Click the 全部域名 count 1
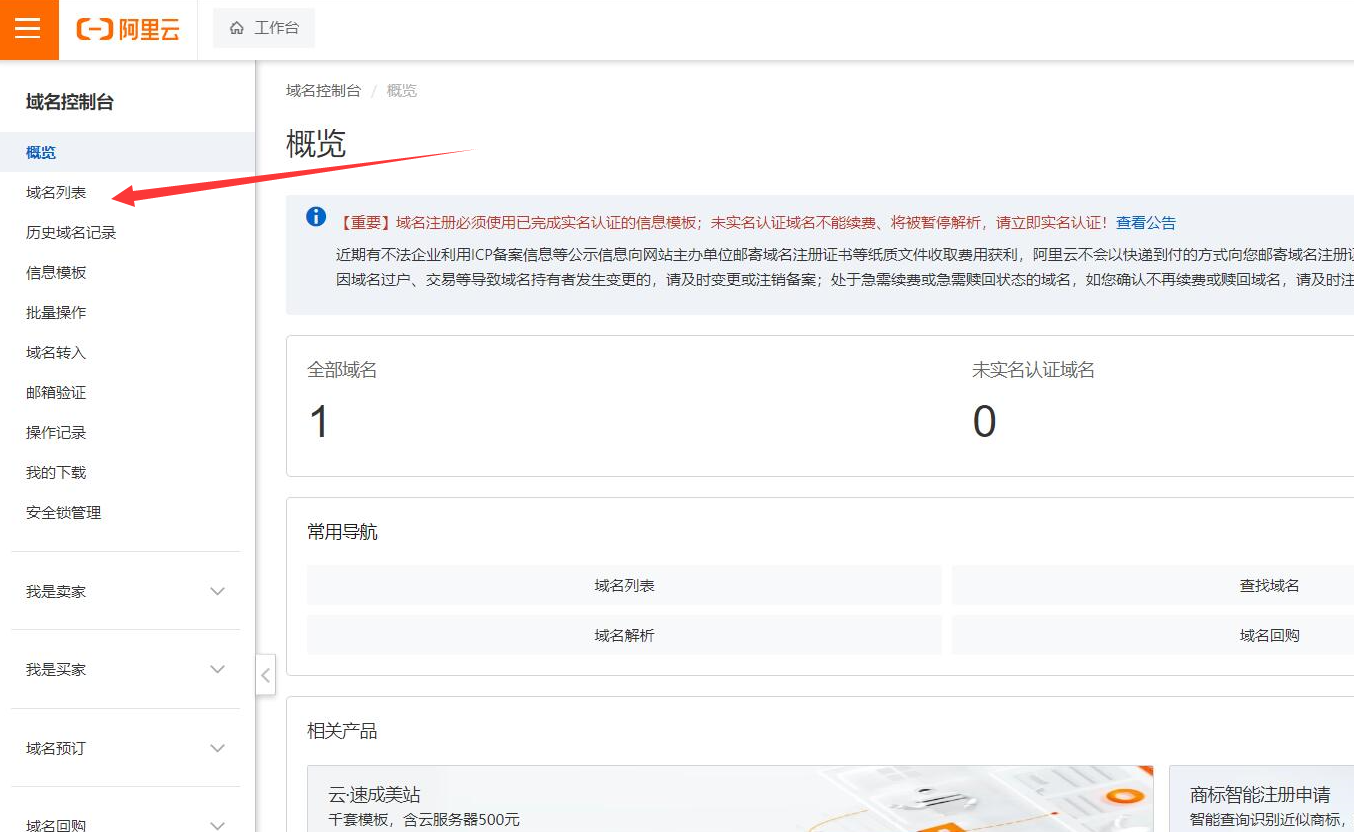 coord(319,422)
